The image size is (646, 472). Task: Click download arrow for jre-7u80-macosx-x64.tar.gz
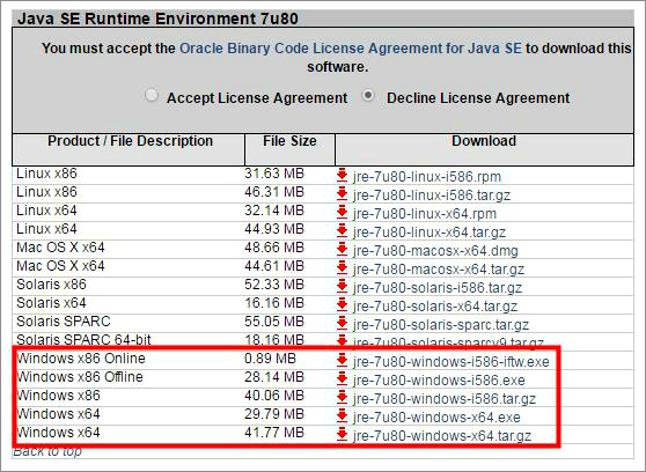[342, 269]
